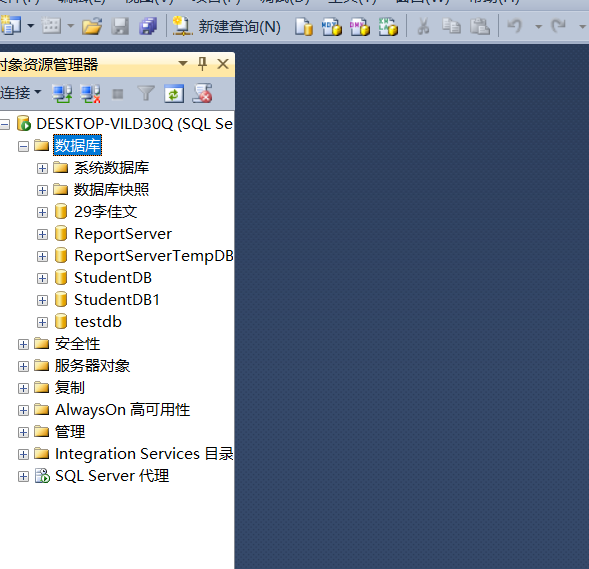Select the 管理 folder

point(70,432)
